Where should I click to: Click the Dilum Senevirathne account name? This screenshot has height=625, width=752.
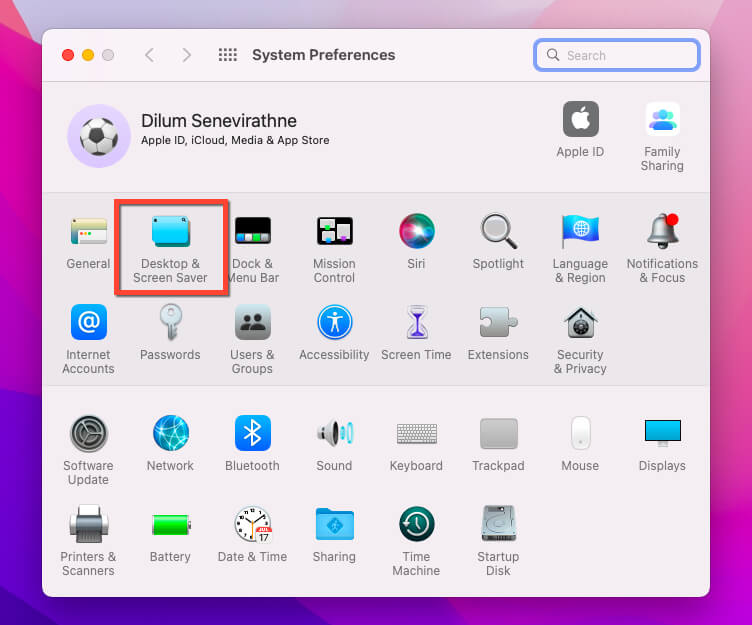219,121
